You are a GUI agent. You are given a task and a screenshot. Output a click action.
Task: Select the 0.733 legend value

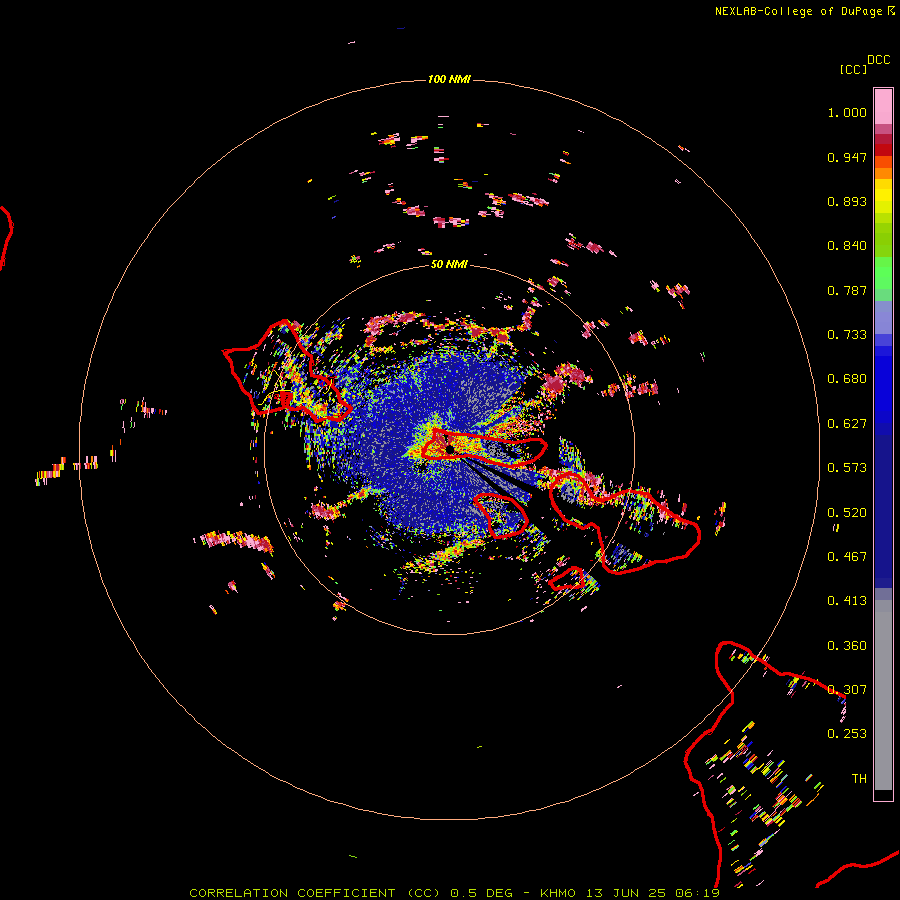pos(847,335)
